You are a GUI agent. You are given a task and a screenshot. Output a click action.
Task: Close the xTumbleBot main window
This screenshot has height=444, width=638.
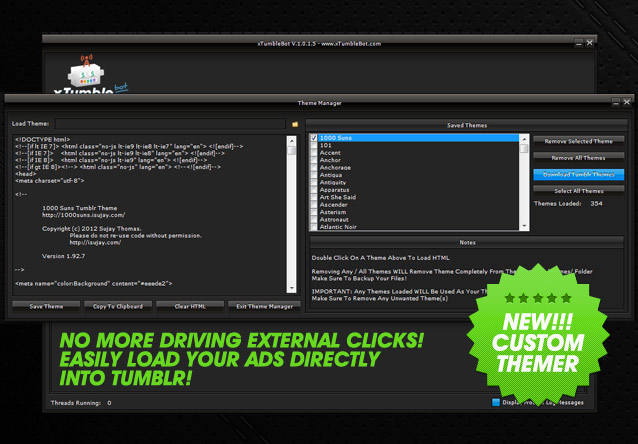point(589,43)
